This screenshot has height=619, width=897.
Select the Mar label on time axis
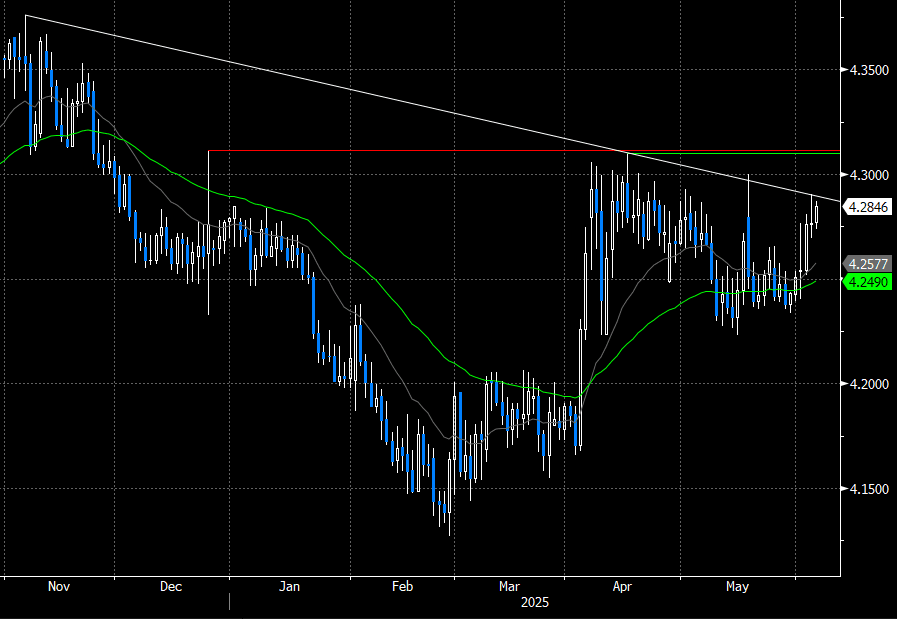(x=509, y=587)
